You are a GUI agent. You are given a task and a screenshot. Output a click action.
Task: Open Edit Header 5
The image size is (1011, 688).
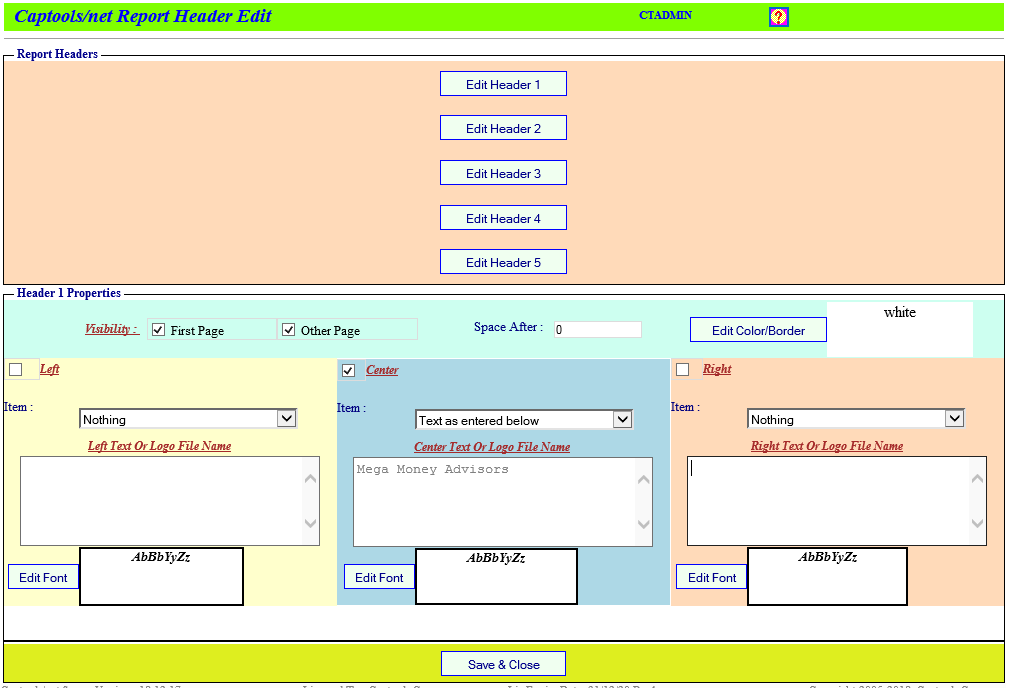pyautogui.click(x=503, y=262)
